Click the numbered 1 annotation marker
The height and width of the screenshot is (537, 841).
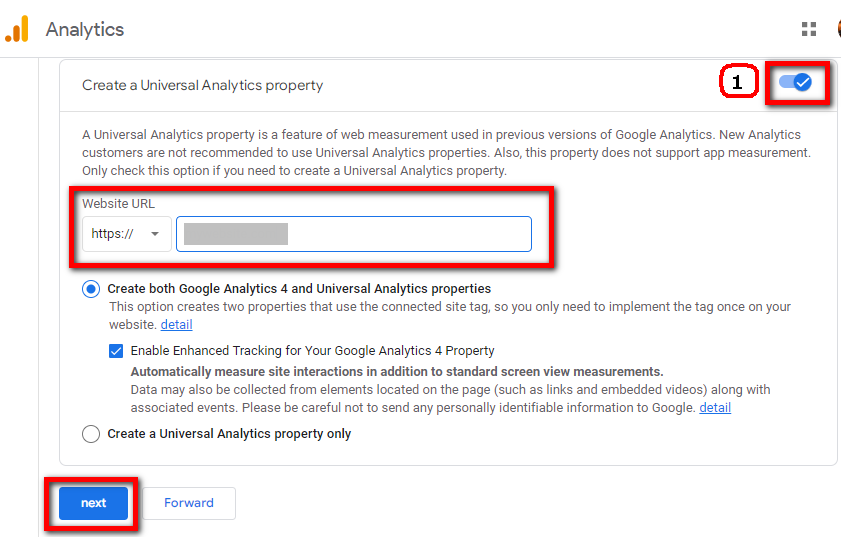coord(738,83)
